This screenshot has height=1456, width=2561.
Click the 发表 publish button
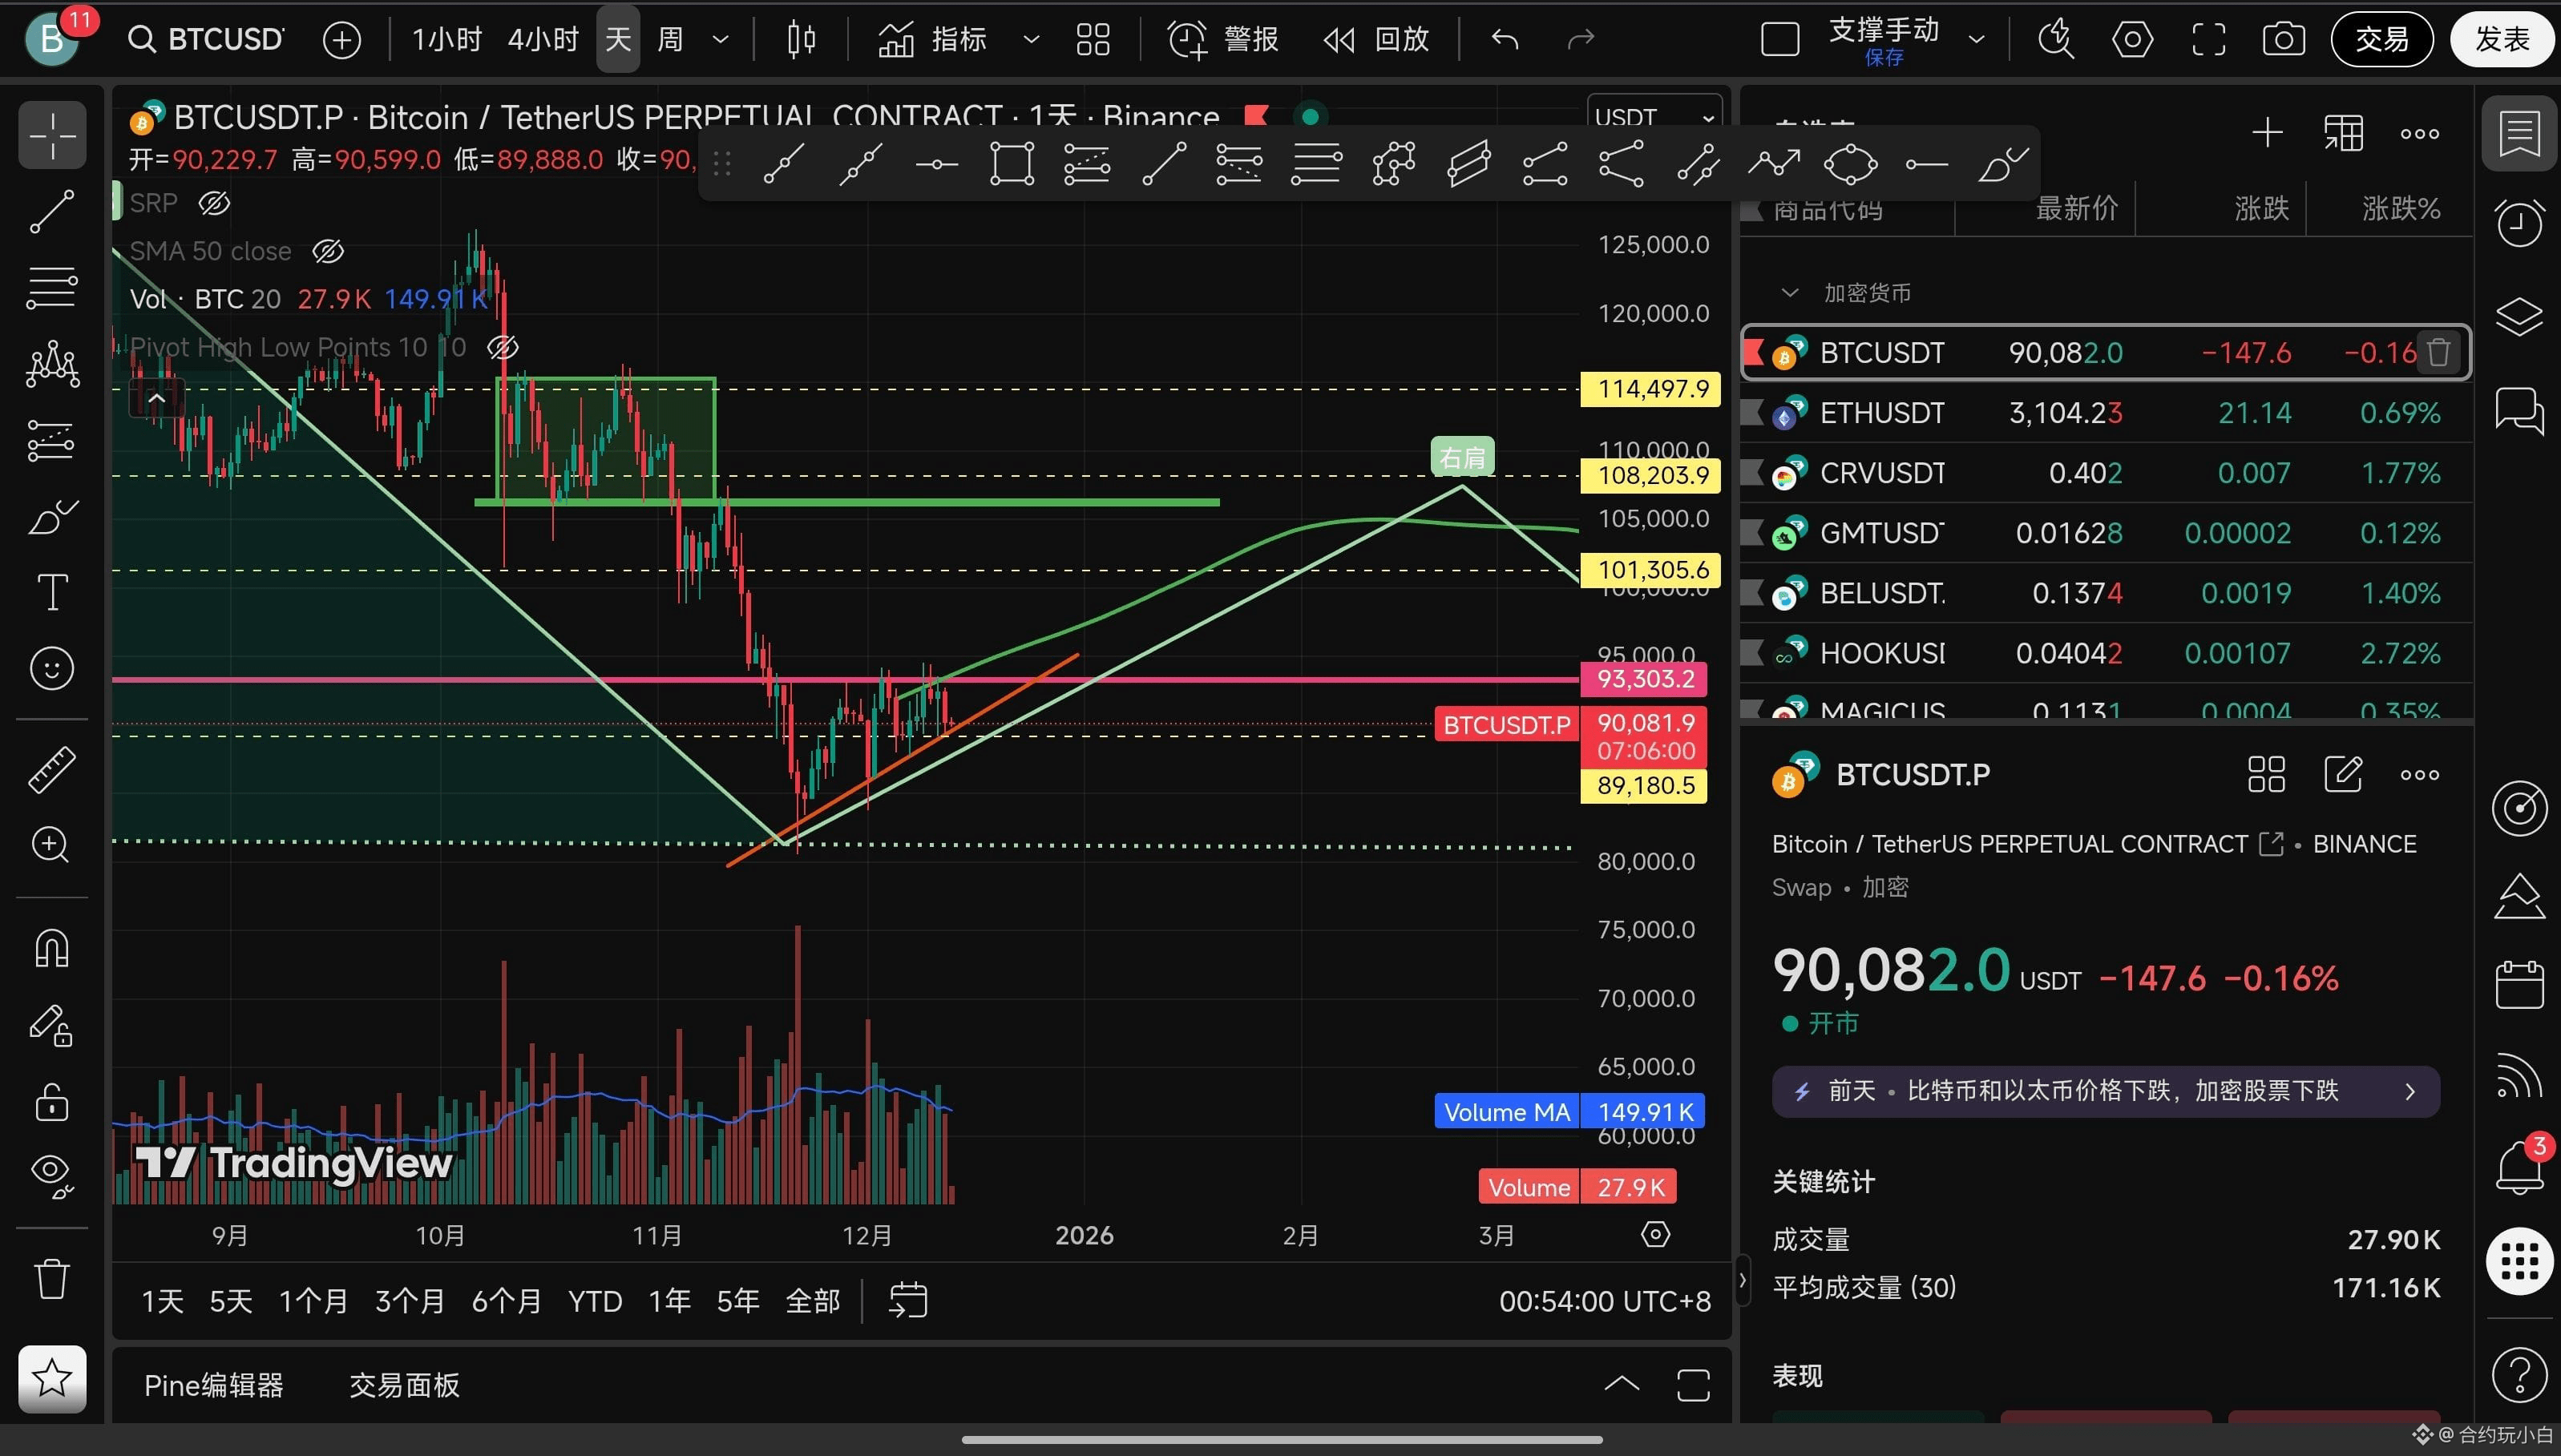tap(2502, 40)
